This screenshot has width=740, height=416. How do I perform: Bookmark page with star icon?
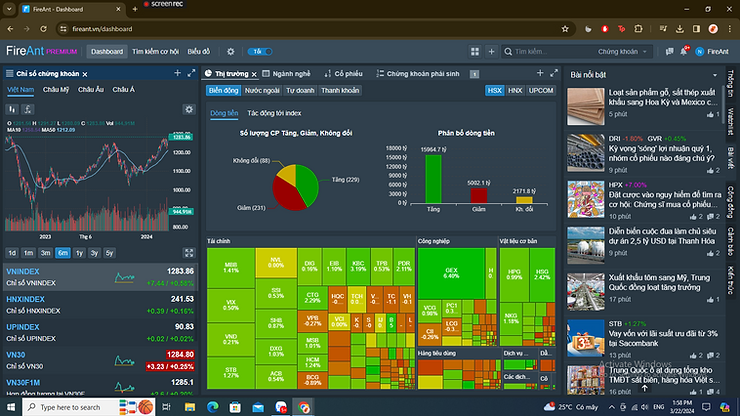click(x=565, y=29)
